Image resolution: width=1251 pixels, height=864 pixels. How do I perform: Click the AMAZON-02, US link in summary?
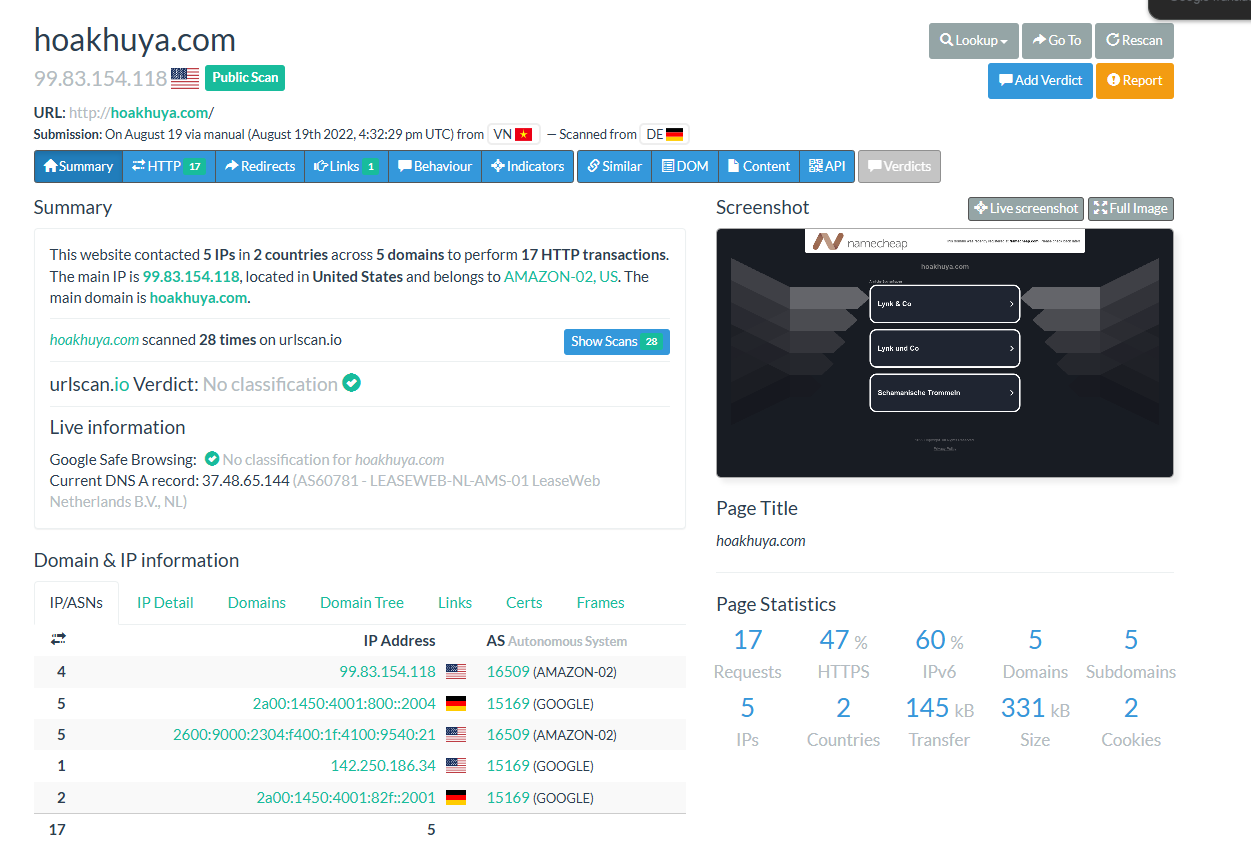click(x=560, y=277)
